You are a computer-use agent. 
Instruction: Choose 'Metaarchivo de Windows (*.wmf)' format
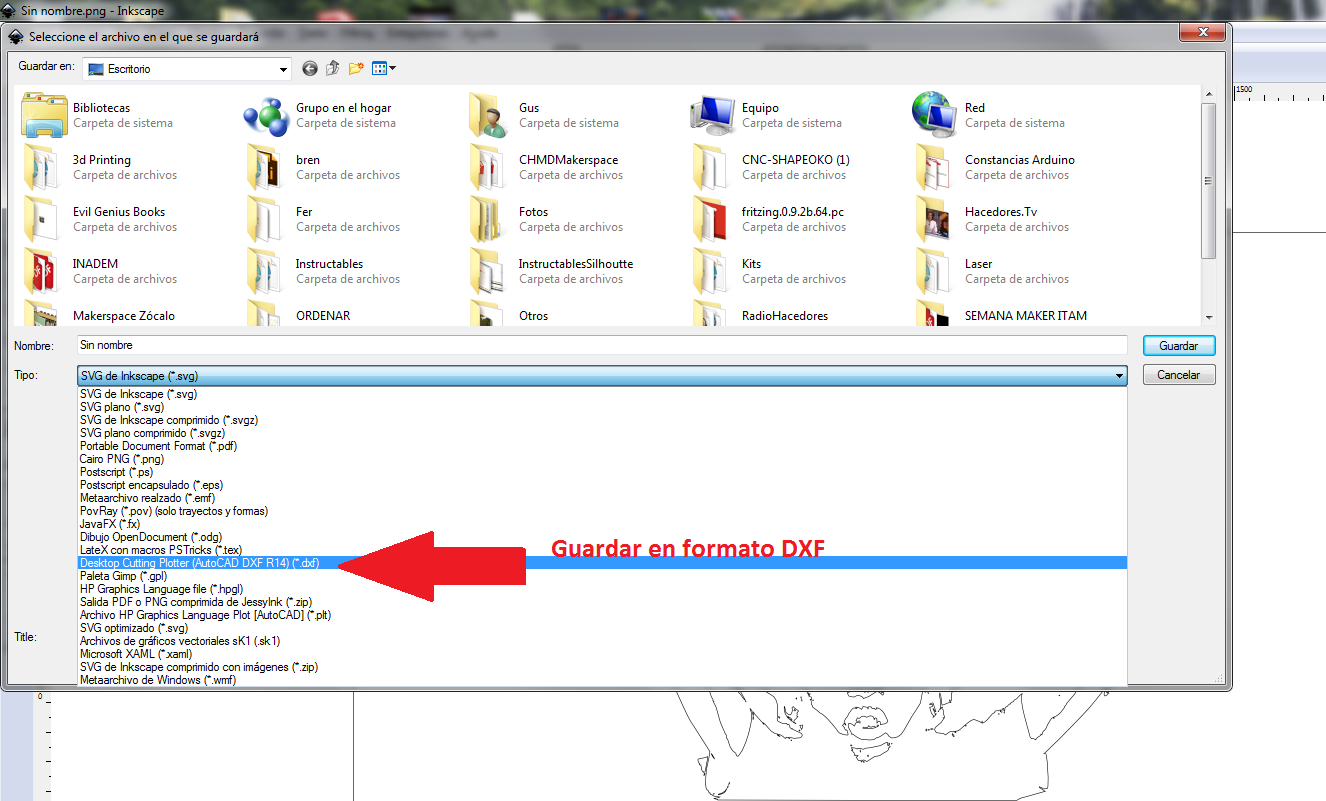[602, 680]
